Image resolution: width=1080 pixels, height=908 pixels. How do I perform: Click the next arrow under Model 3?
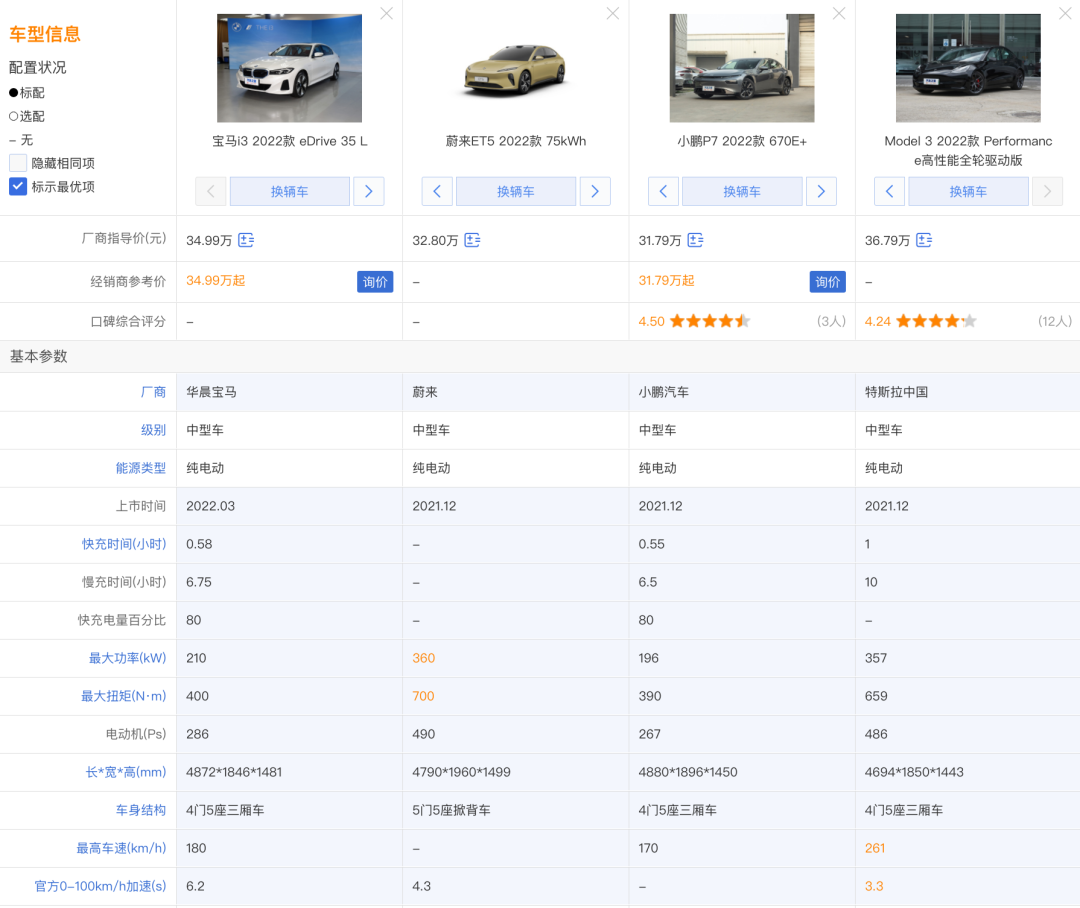pos(1047,192)
